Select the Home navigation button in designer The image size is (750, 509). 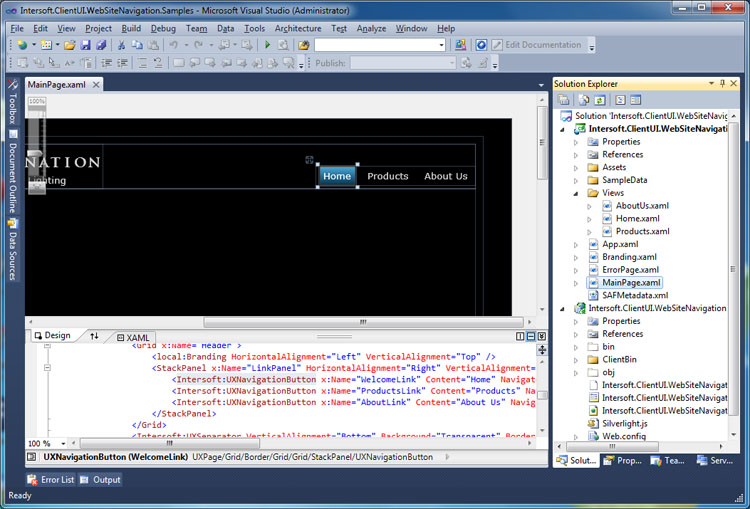pos(337,176)
